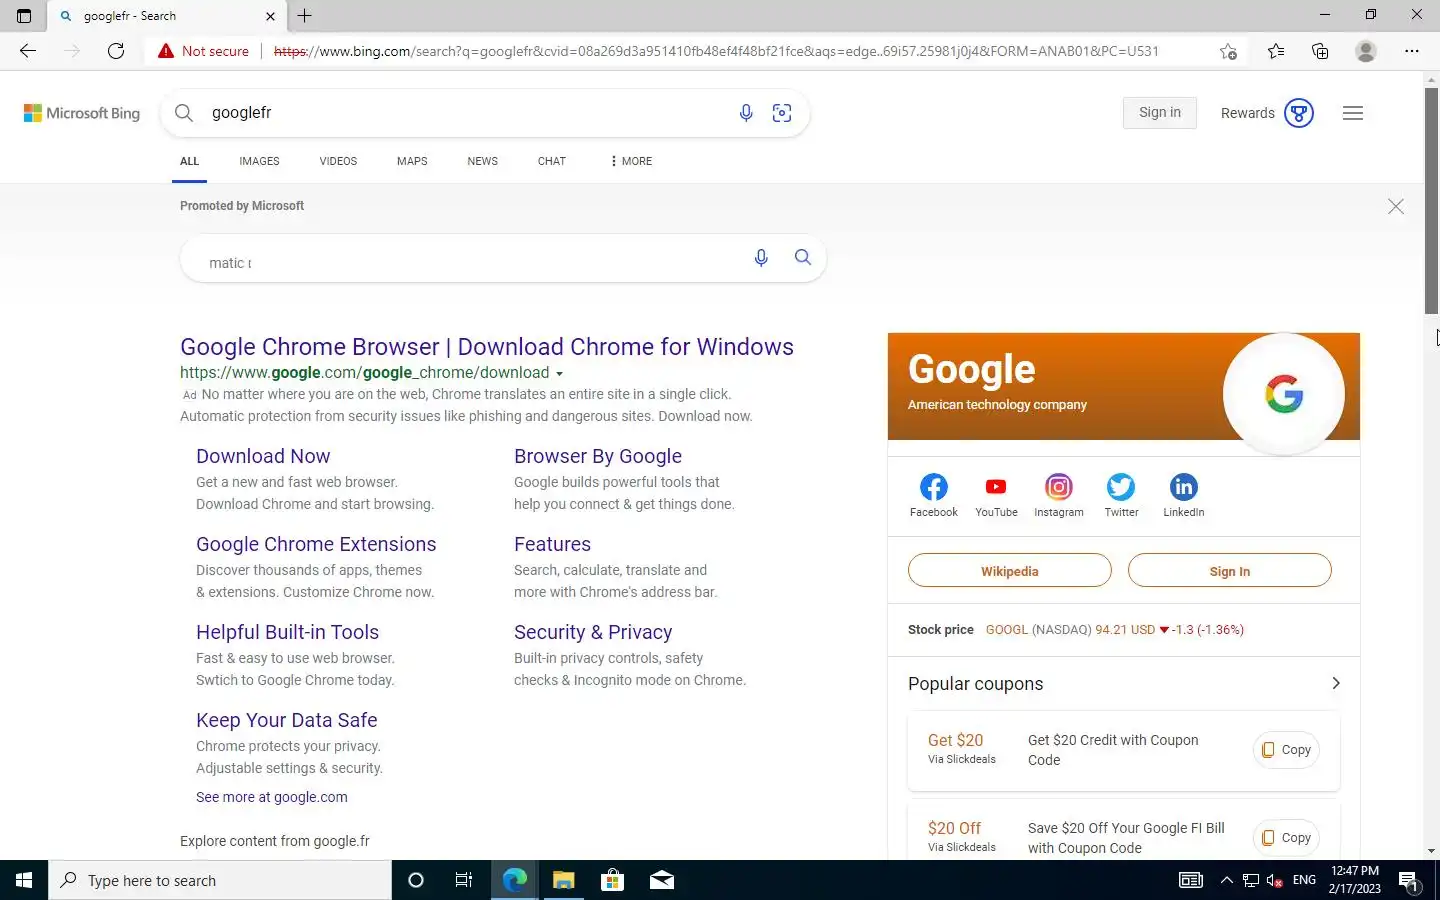Image resolution: width=1440 pixels, height=900 pixels.
Task: Open File Explorer from the taskbar
Action: (x=563, y=880)
